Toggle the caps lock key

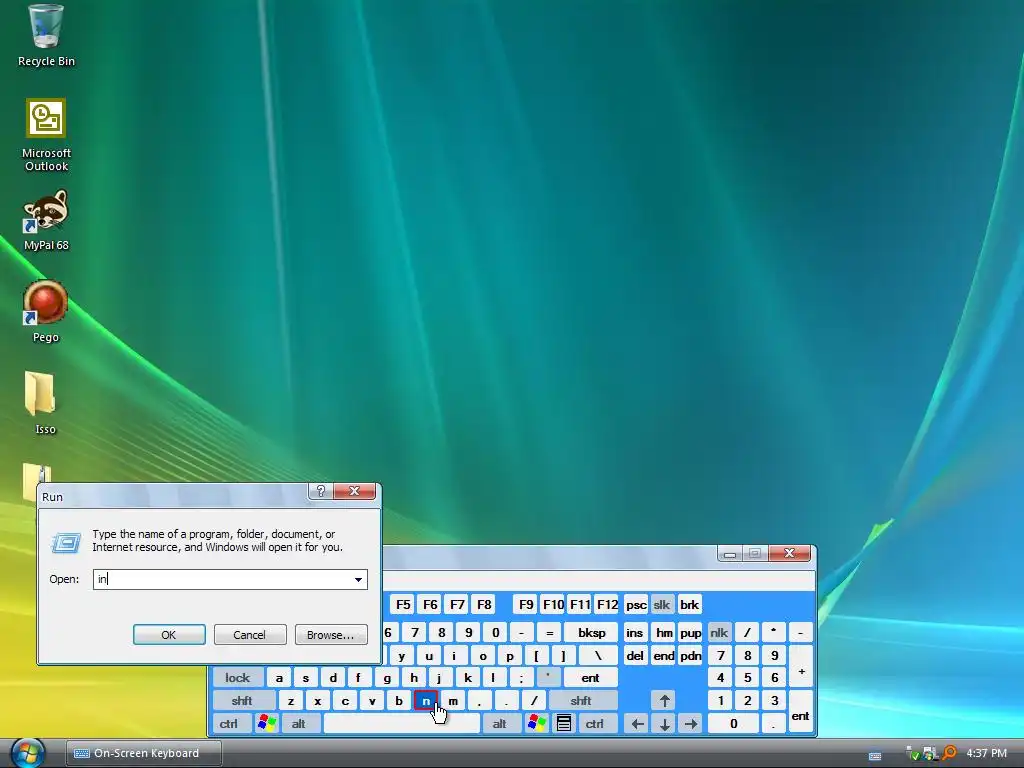(237, 678)
